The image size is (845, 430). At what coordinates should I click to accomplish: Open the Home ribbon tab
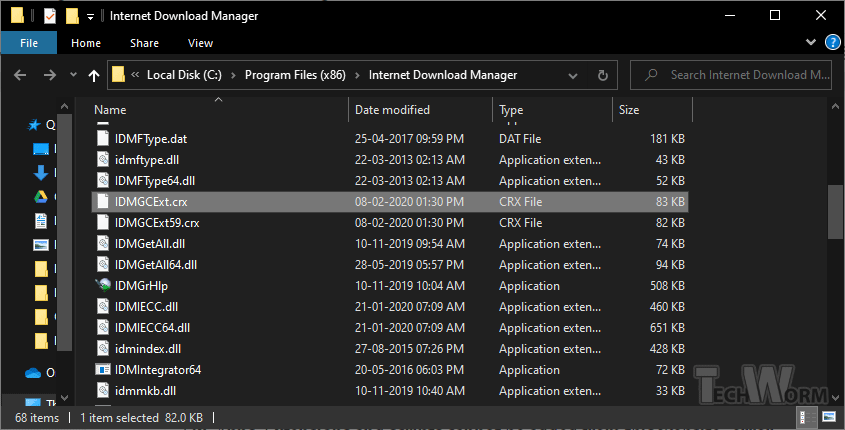tap(86, 43)
